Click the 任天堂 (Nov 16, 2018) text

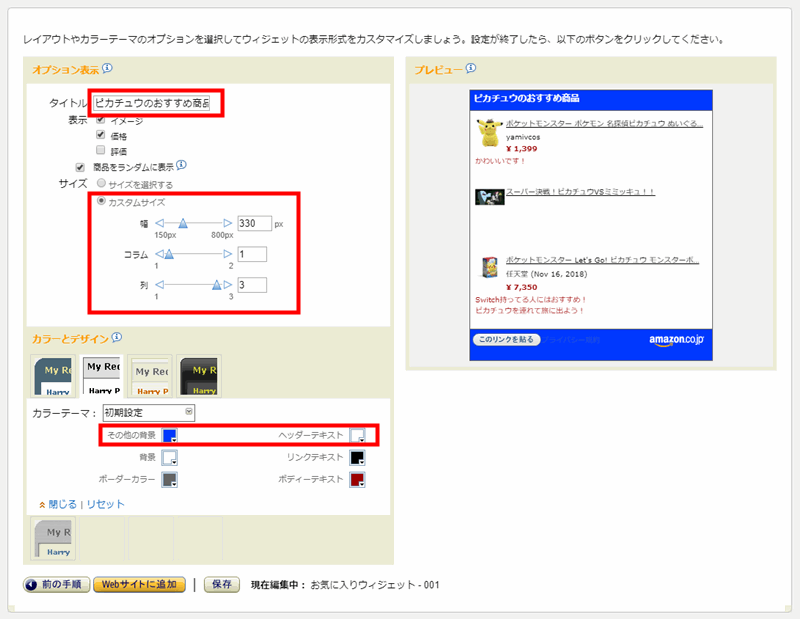pos(546,275)
